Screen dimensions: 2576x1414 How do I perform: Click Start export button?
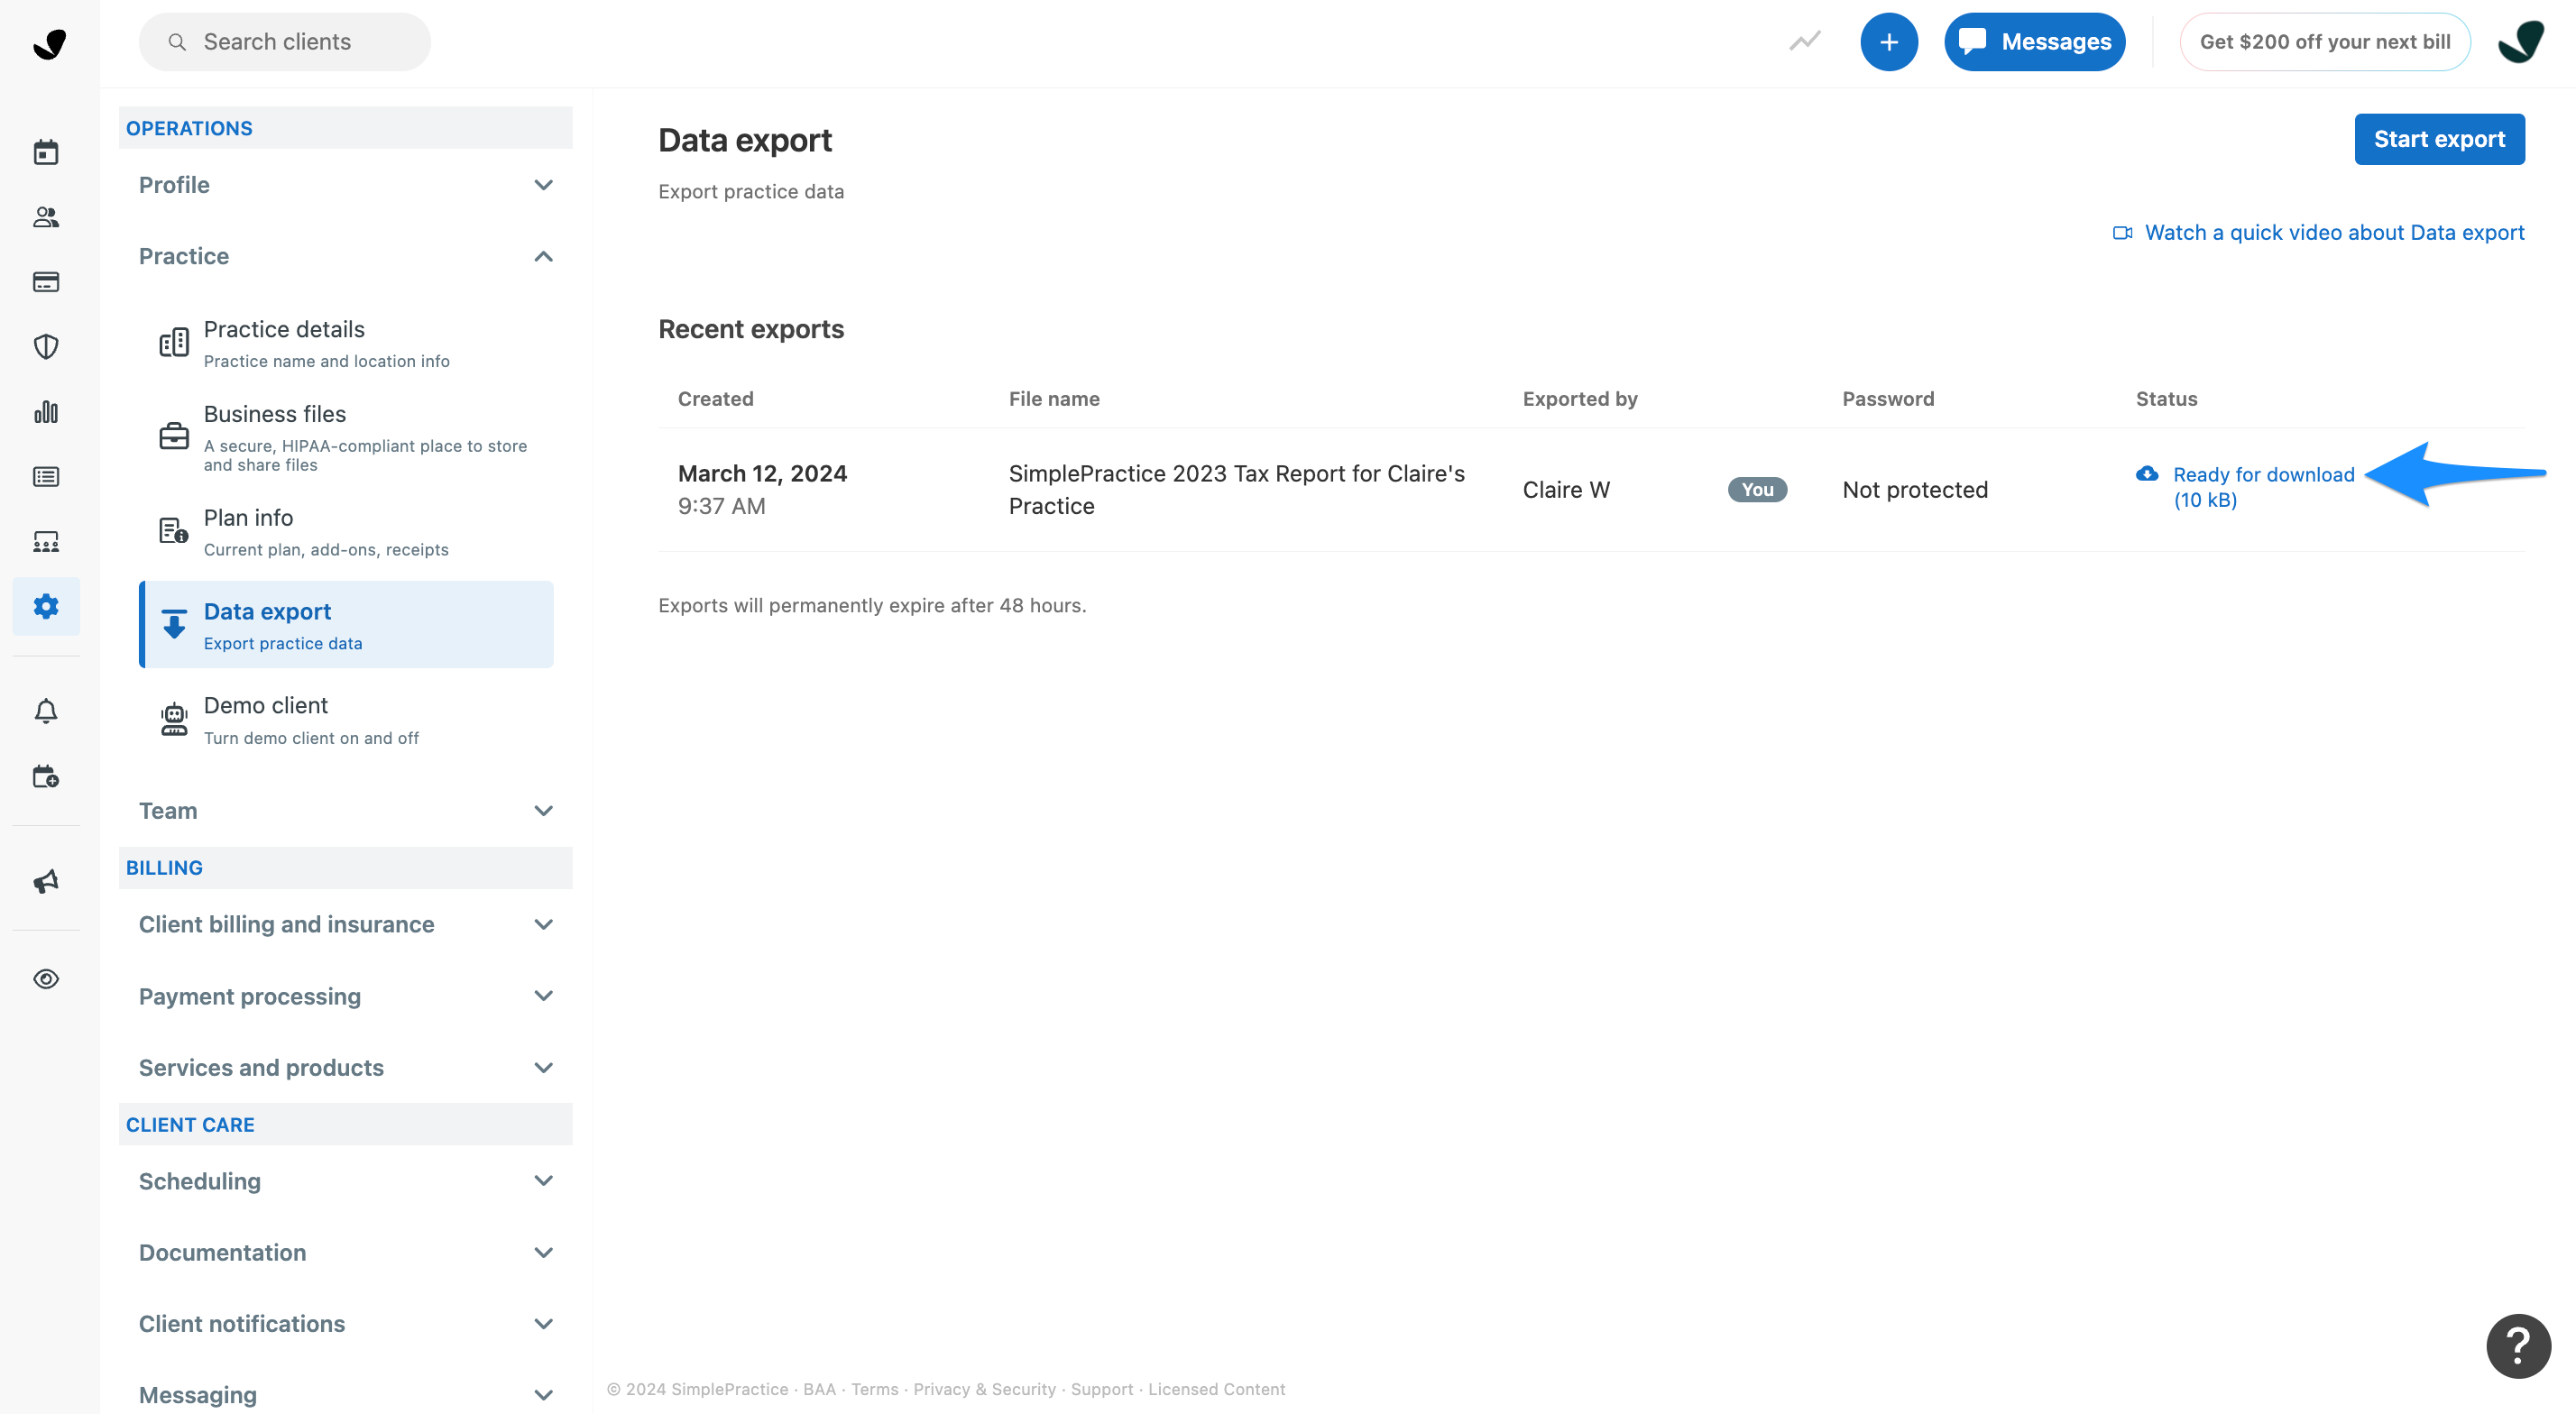click(x=2439, y=139)
